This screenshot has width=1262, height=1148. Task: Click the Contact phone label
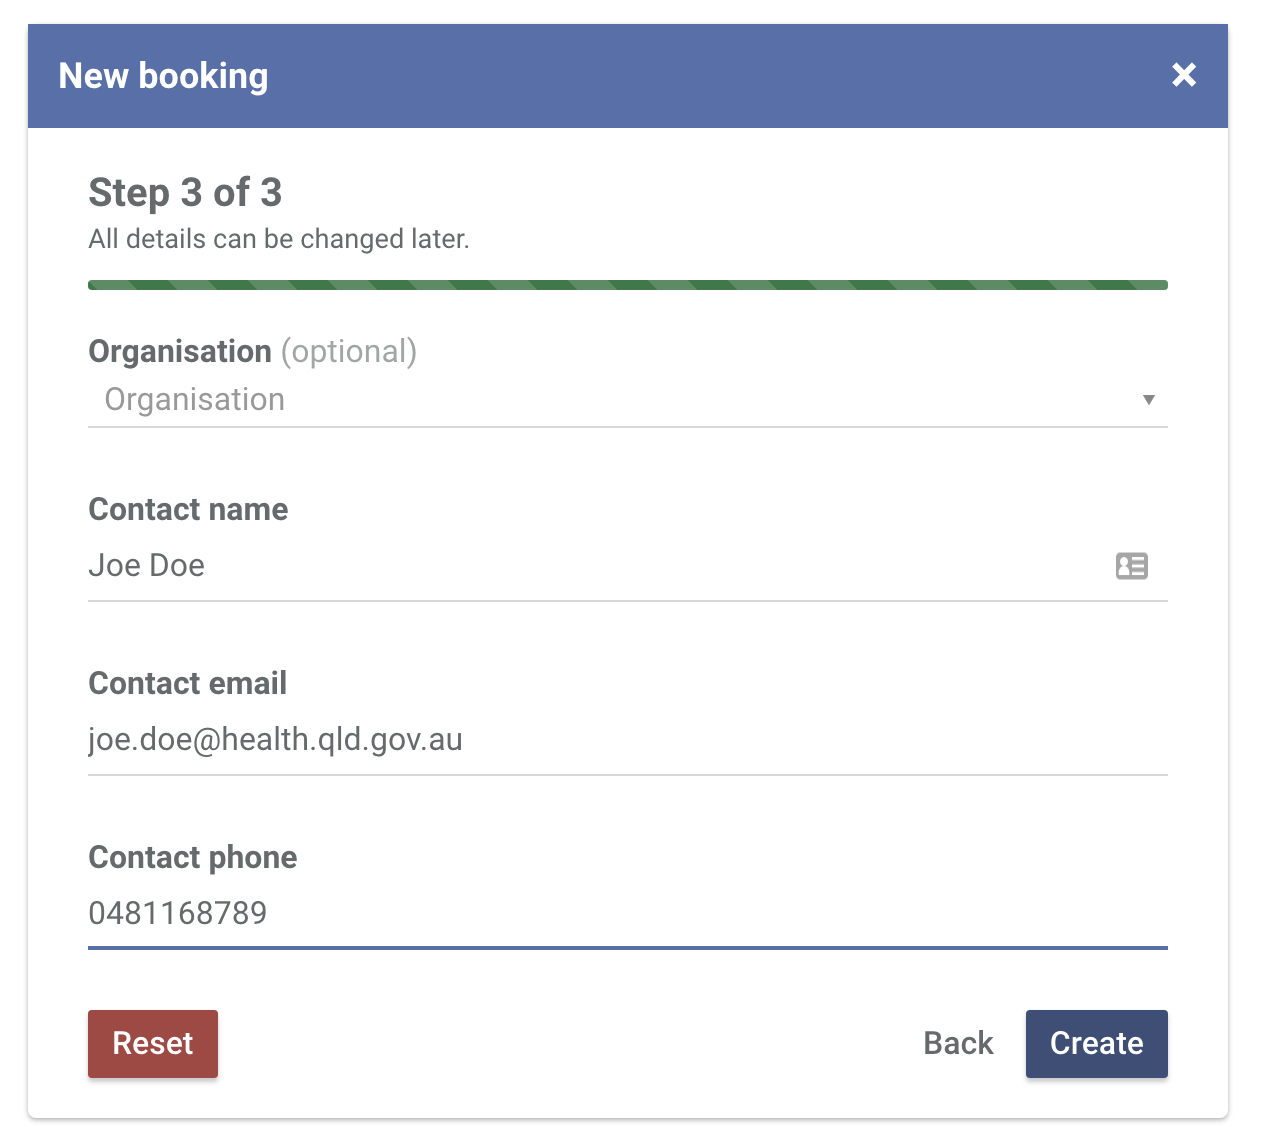click(x=193, y=857)
